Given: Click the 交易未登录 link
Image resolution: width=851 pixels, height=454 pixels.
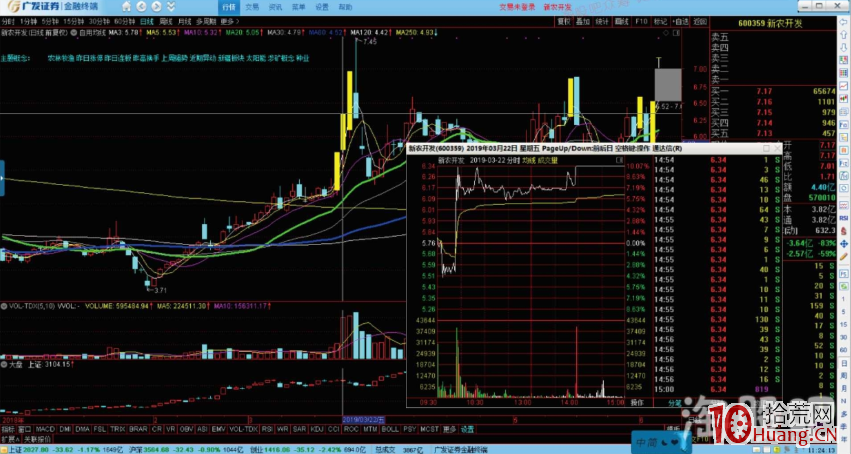Looking at the screenshot, I should [517, 7].
